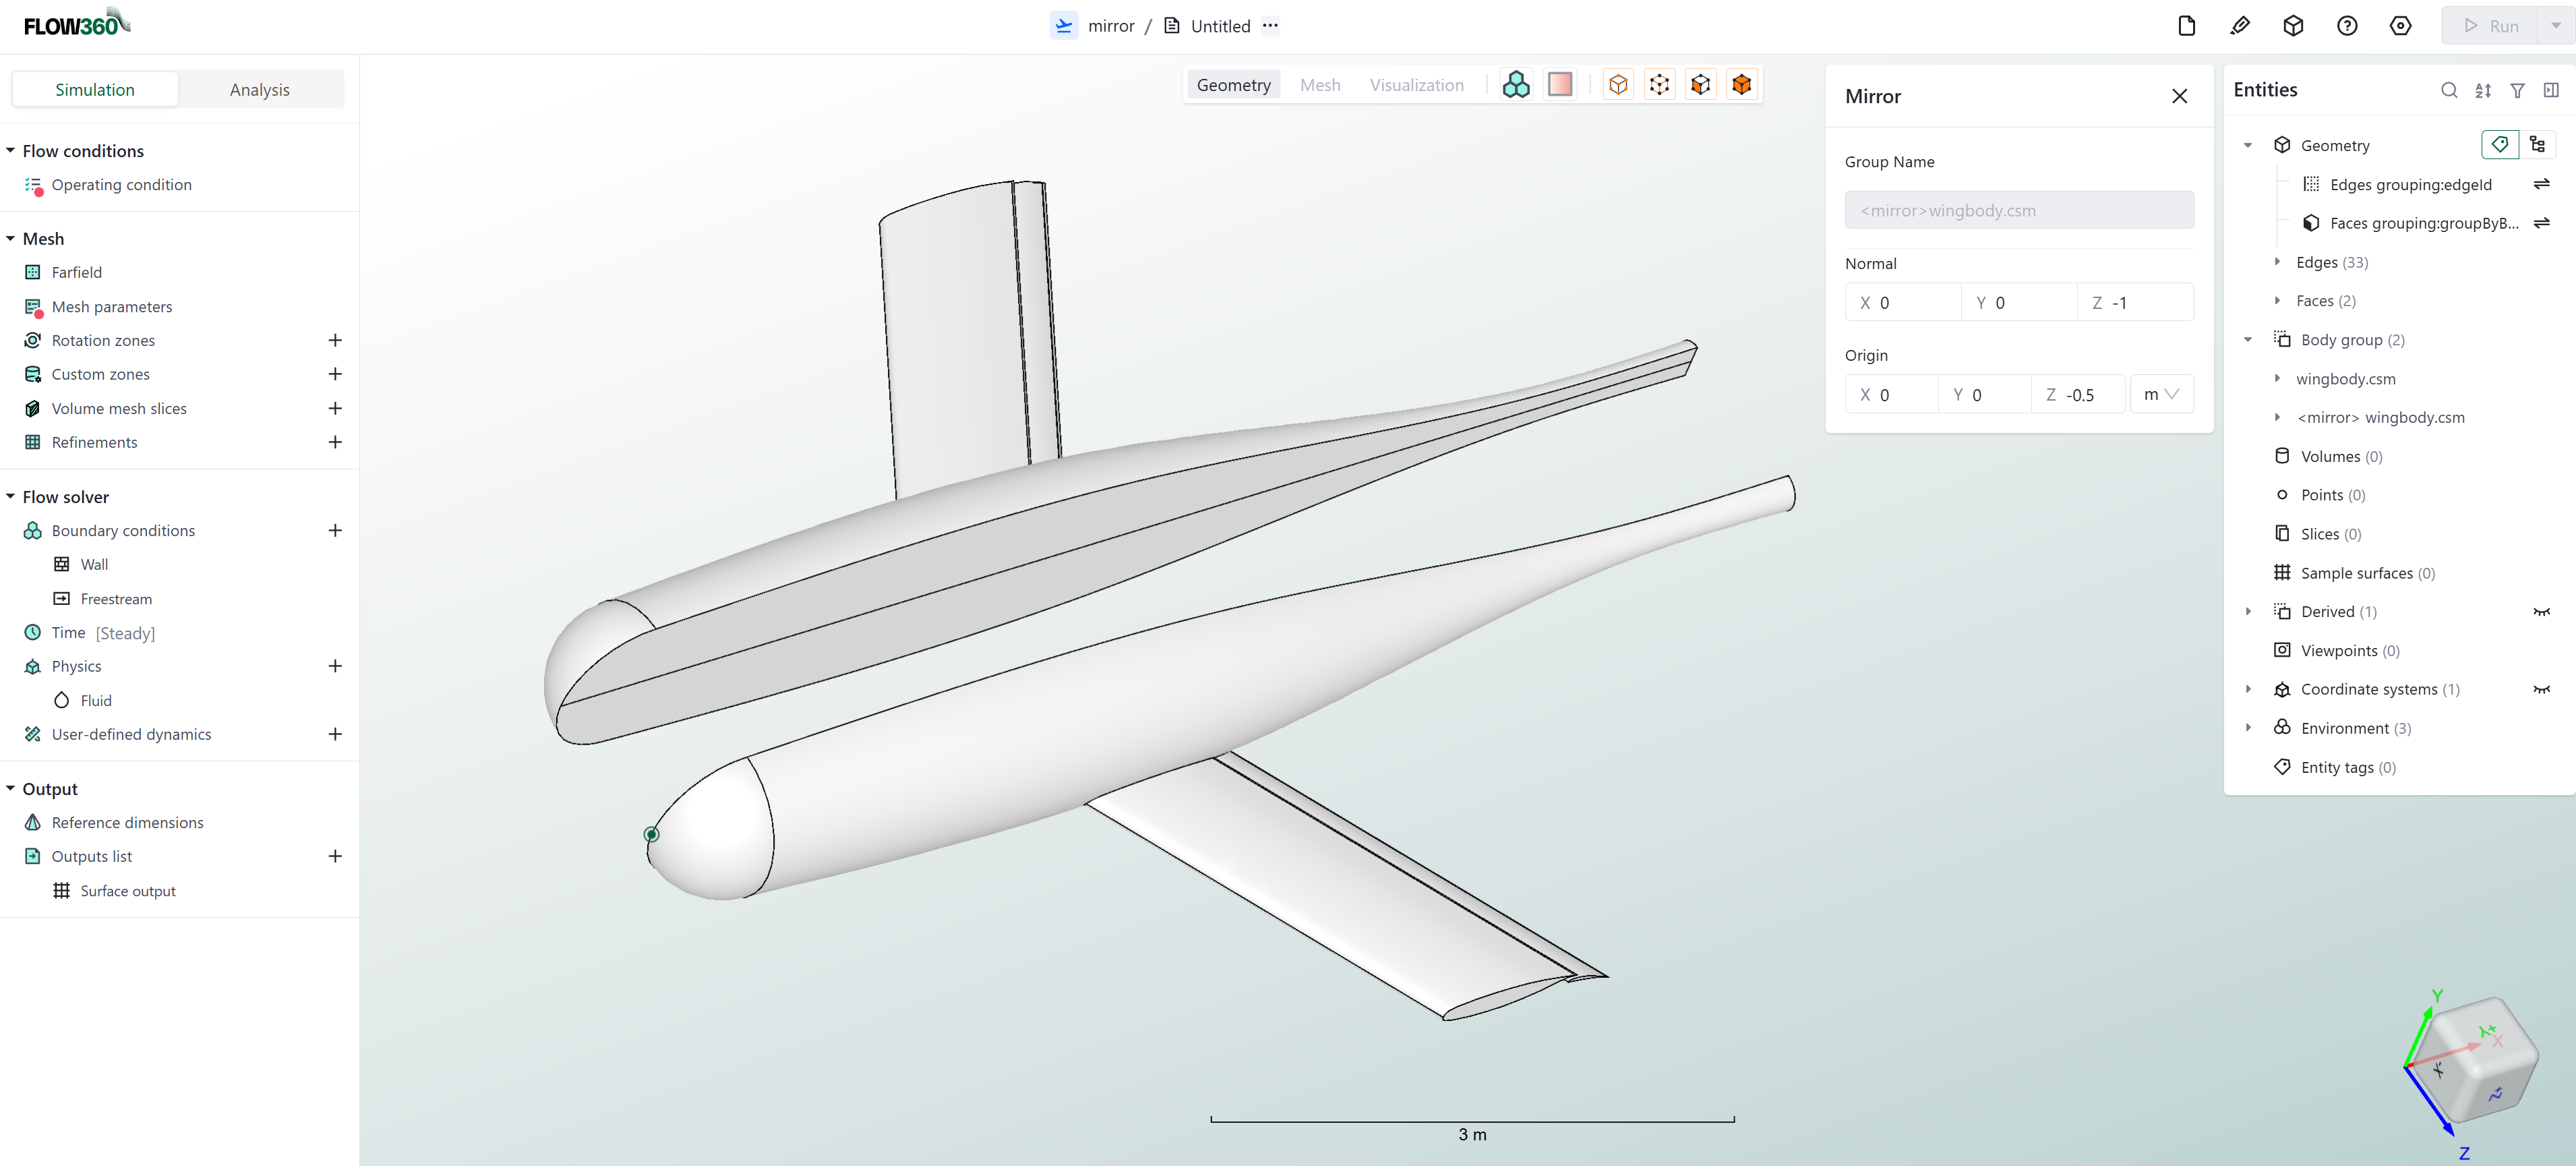Open the origin unit dropdown showing m
The width and height of the screenshot is (2576, 1166).
(2161, 394)
